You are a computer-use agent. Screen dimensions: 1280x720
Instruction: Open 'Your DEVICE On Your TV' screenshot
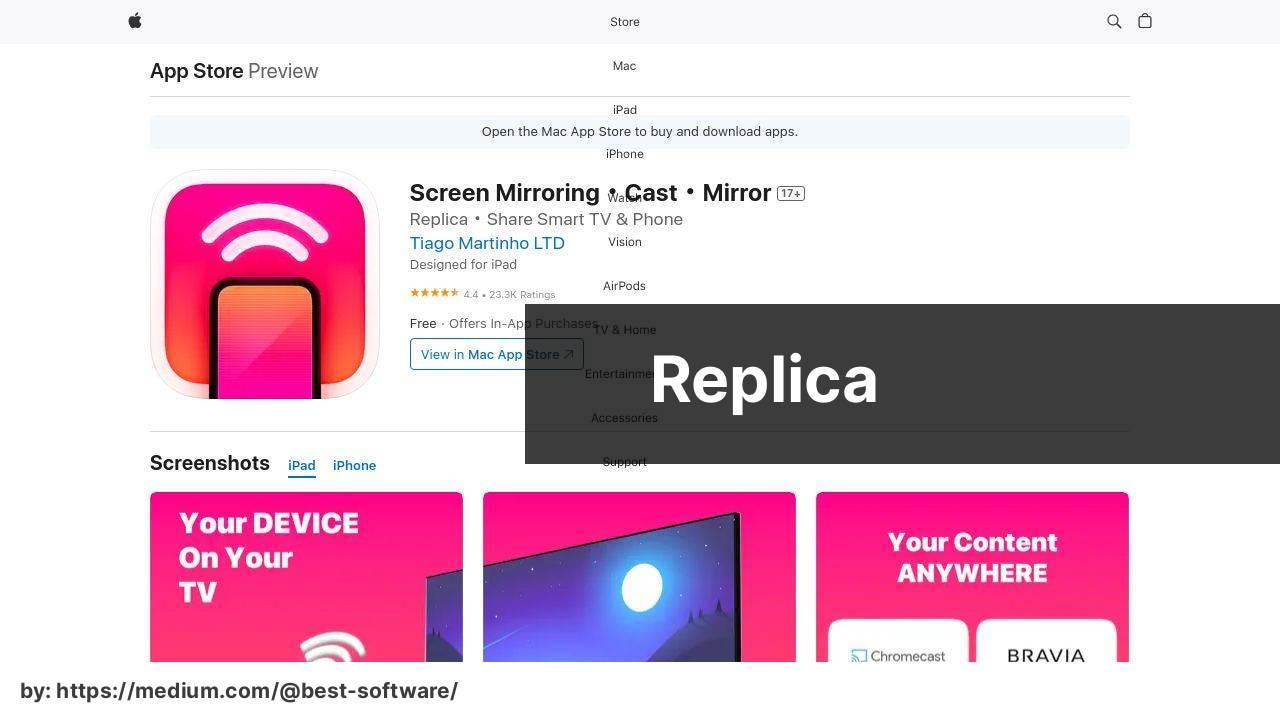pos(306,577)
